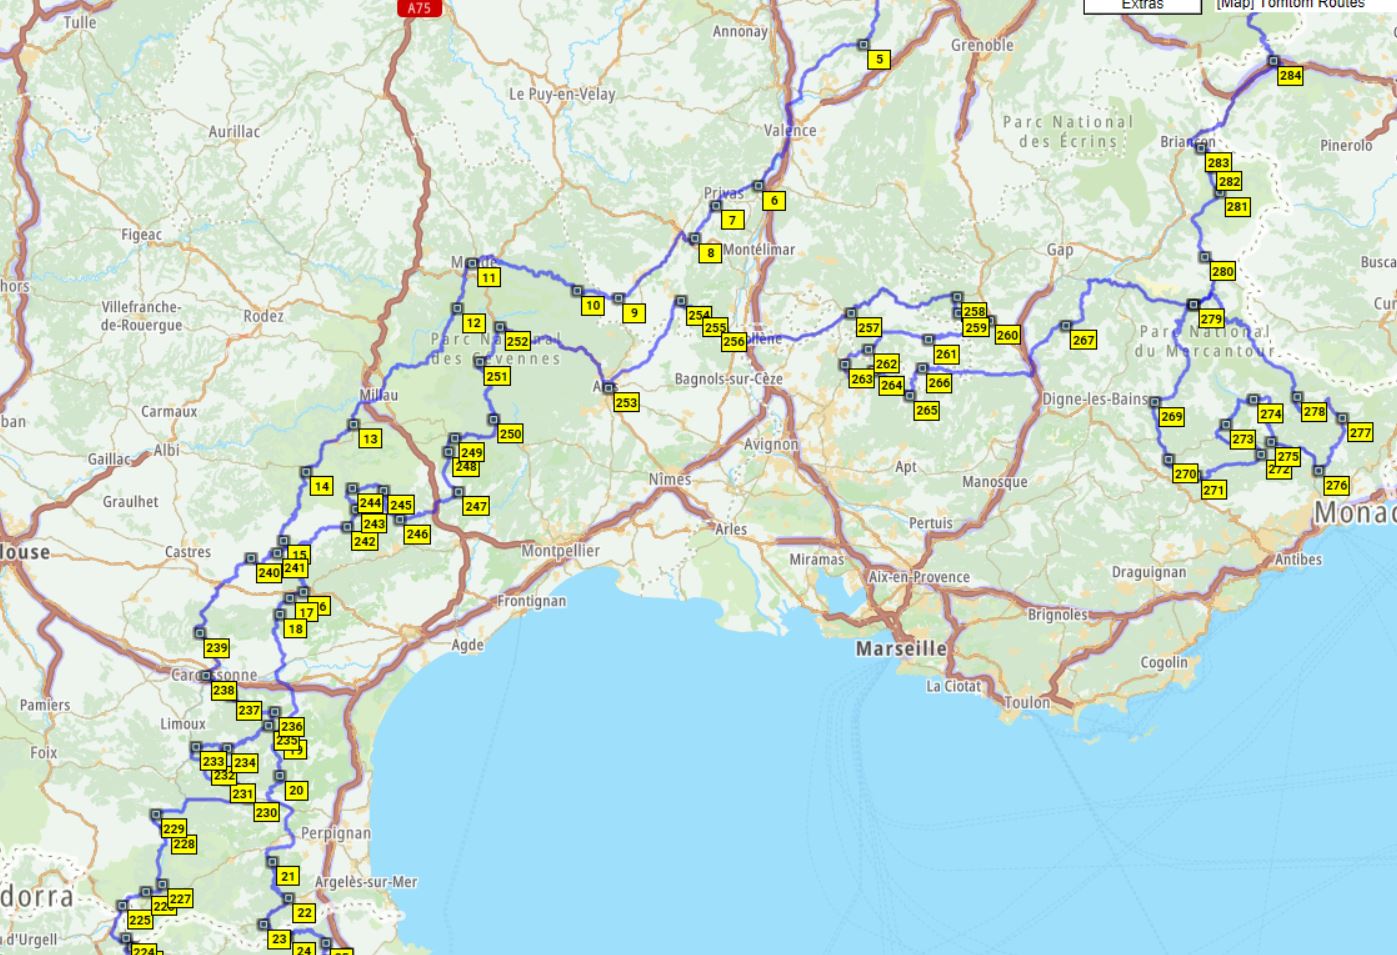The width and height of the screenshot is (1397, 955).
Task: Click waypoint label 22
Action: point(304,913)
